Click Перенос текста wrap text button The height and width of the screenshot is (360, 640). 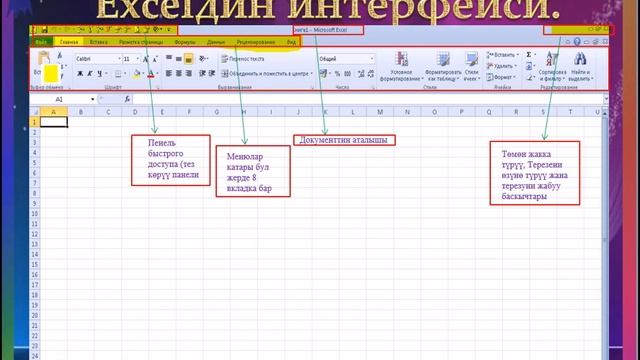242,59
